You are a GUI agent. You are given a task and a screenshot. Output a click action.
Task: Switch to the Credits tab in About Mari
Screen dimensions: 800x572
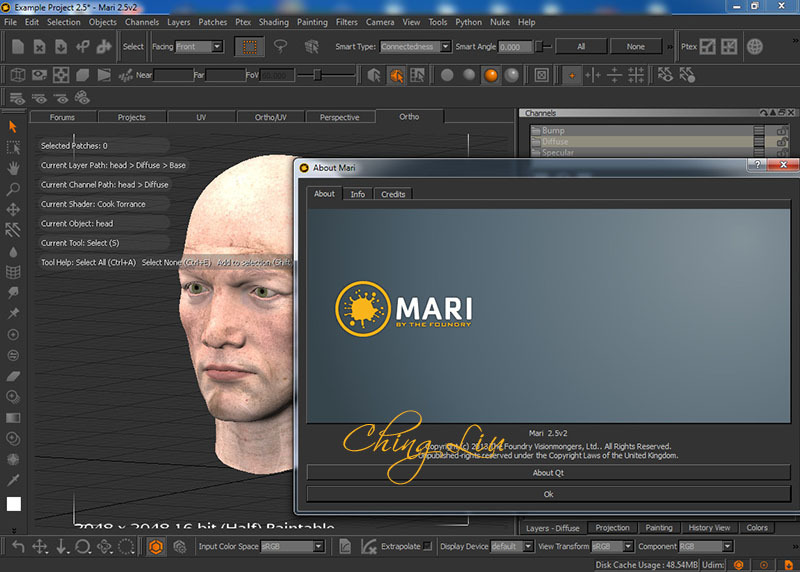(x=393, y=194)
